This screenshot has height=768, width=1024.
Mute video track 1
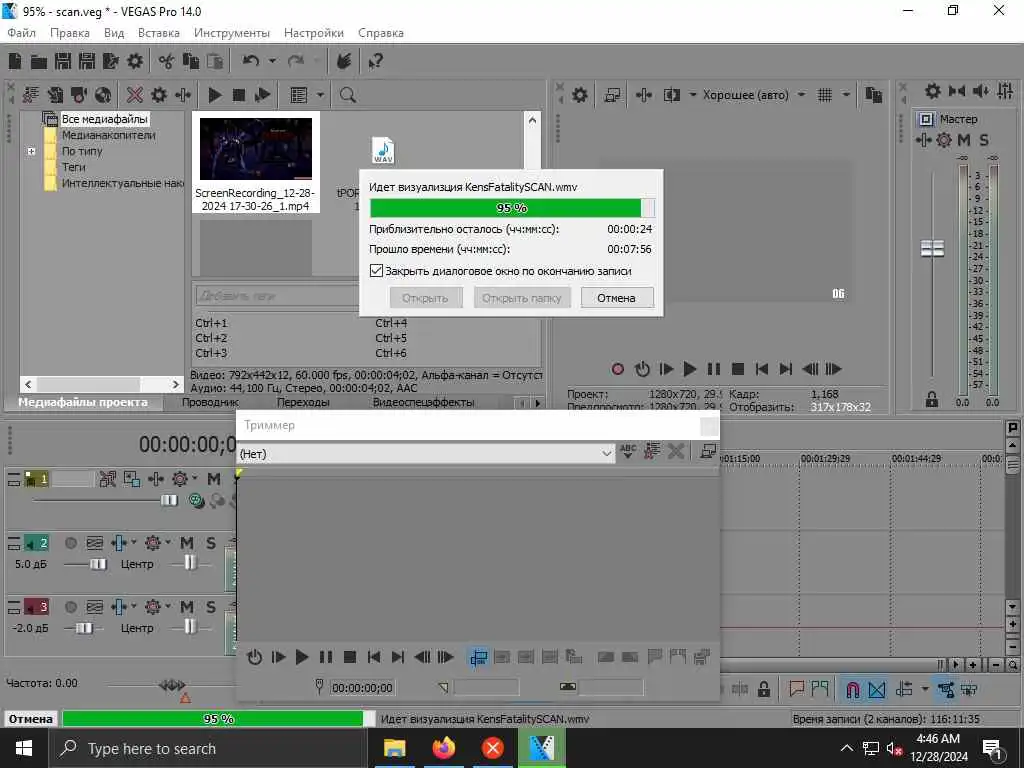[214, 479]
